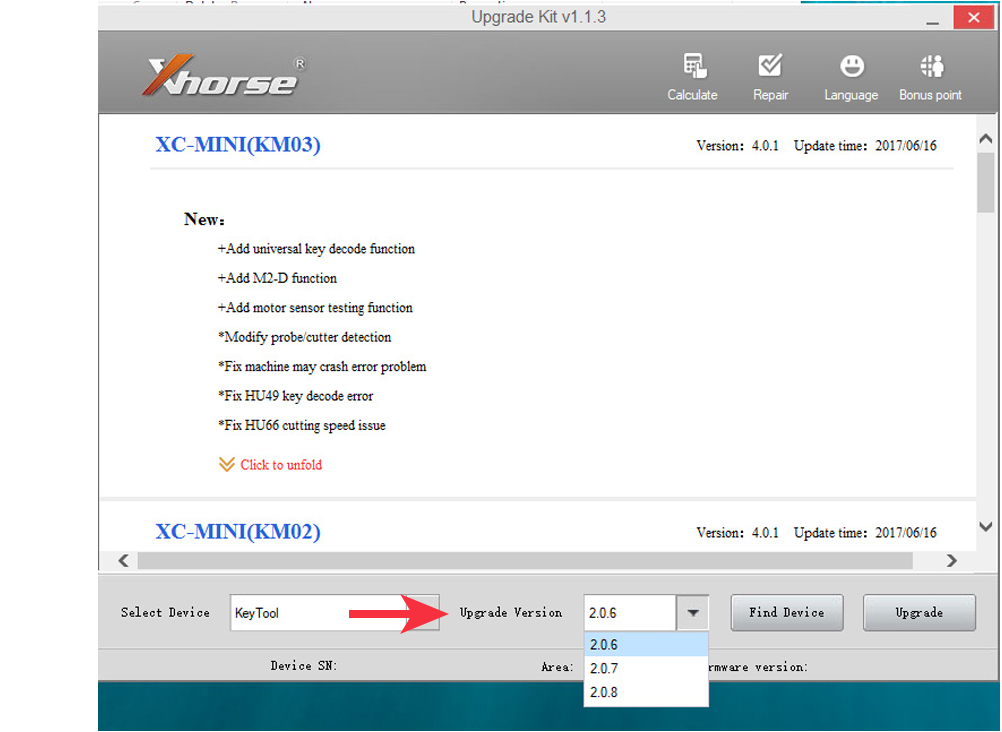Click the XC-MINI(KM03) heading

click(238, 144)
